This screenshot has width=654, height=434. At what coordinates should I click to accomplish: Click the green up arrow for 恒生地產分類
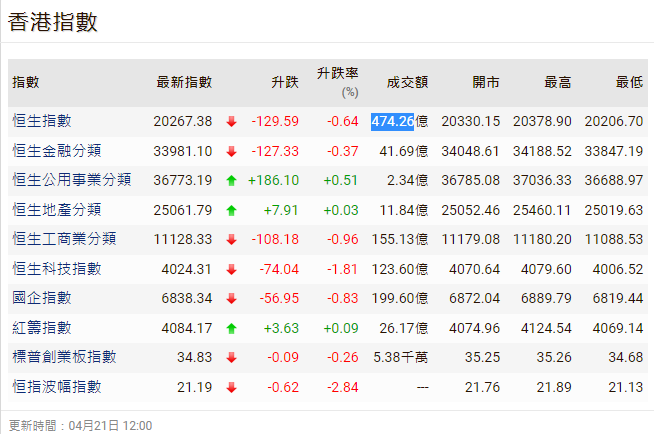(231, 210)
